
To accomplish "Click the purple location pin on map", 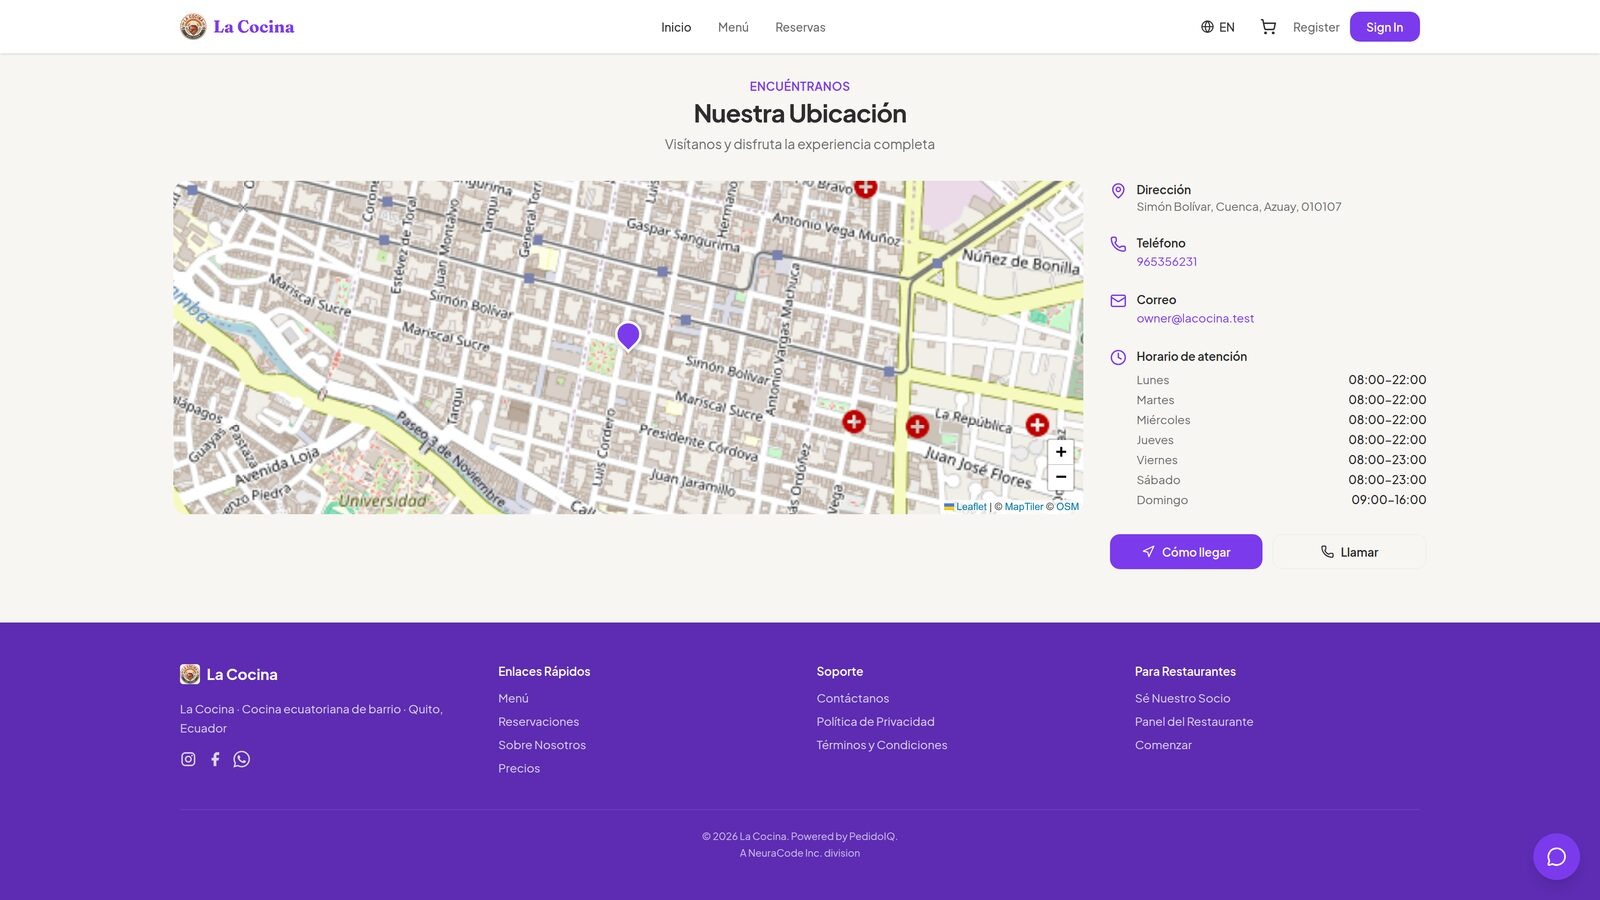I will [x=628, y=336].
